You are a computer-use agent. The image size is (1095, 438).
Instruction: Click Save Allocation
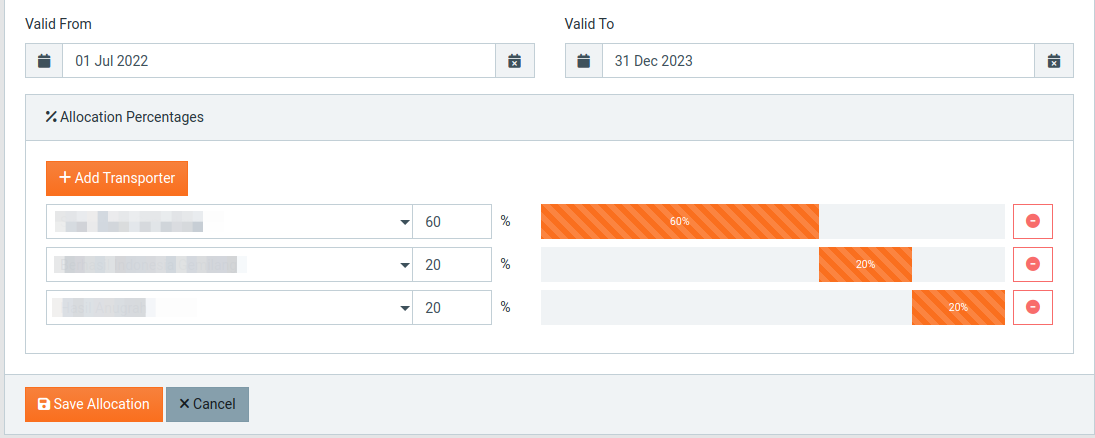(94, 404)
